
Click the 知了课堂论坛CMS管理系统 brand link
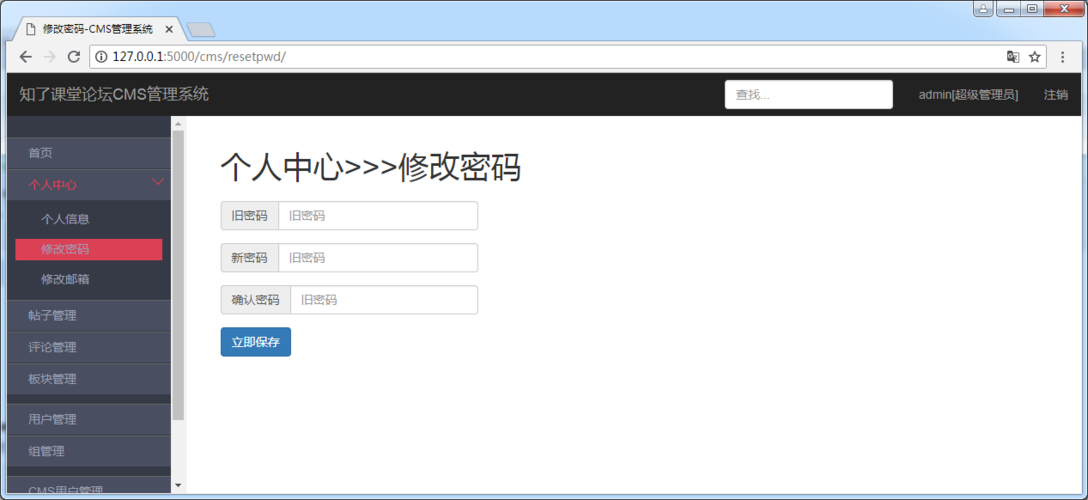[x=114, y=94]
